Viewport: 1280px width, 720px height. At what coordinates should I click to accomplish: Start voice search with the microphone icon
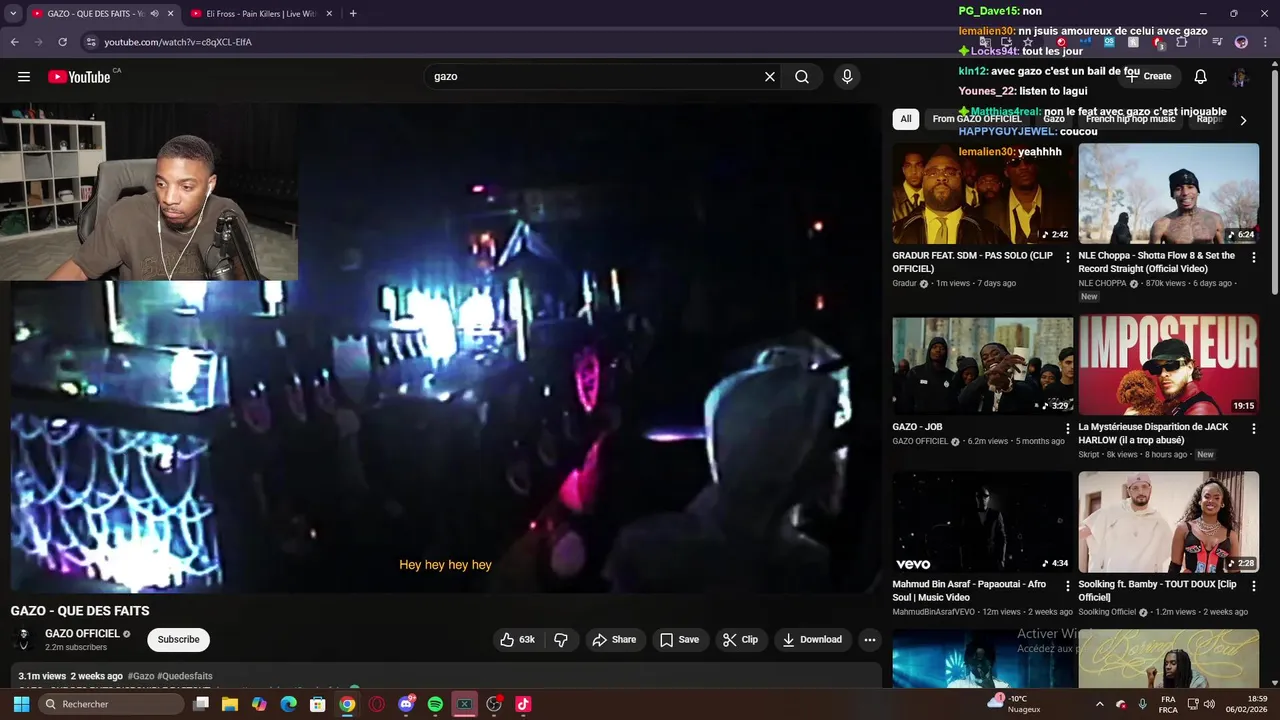(x=847, y=77)
